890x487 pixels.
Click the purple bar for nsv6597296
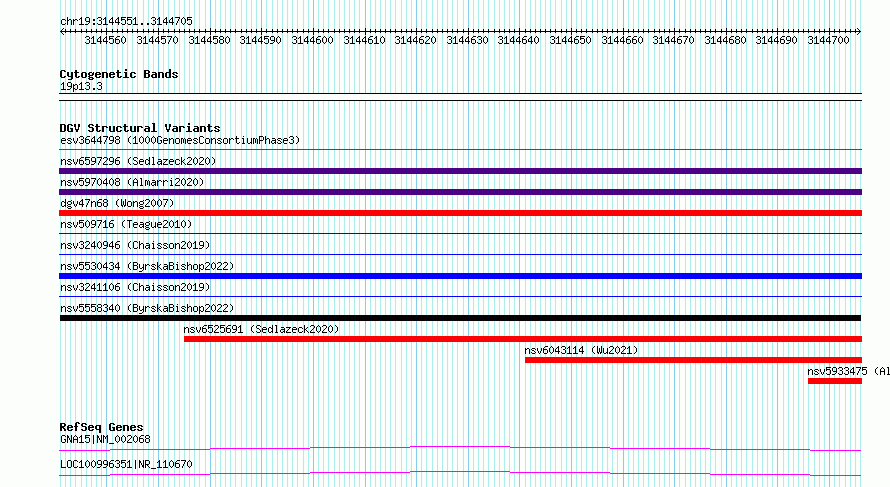pos(460,171)
